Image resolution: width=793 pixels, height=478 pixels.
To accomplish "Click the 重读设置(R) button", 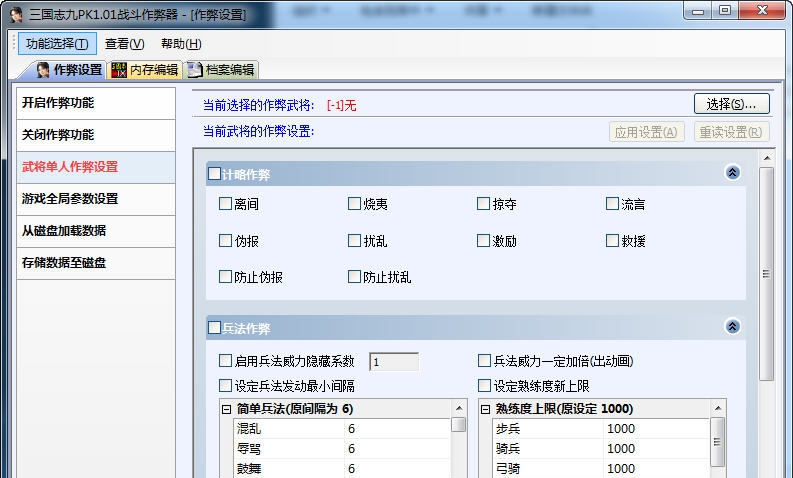I will [731, 132].
